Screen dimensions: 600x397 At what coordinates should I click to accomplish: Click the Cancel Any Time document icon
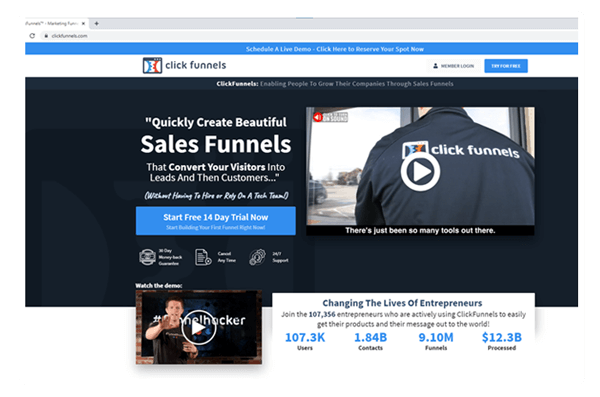click(203, 257)
